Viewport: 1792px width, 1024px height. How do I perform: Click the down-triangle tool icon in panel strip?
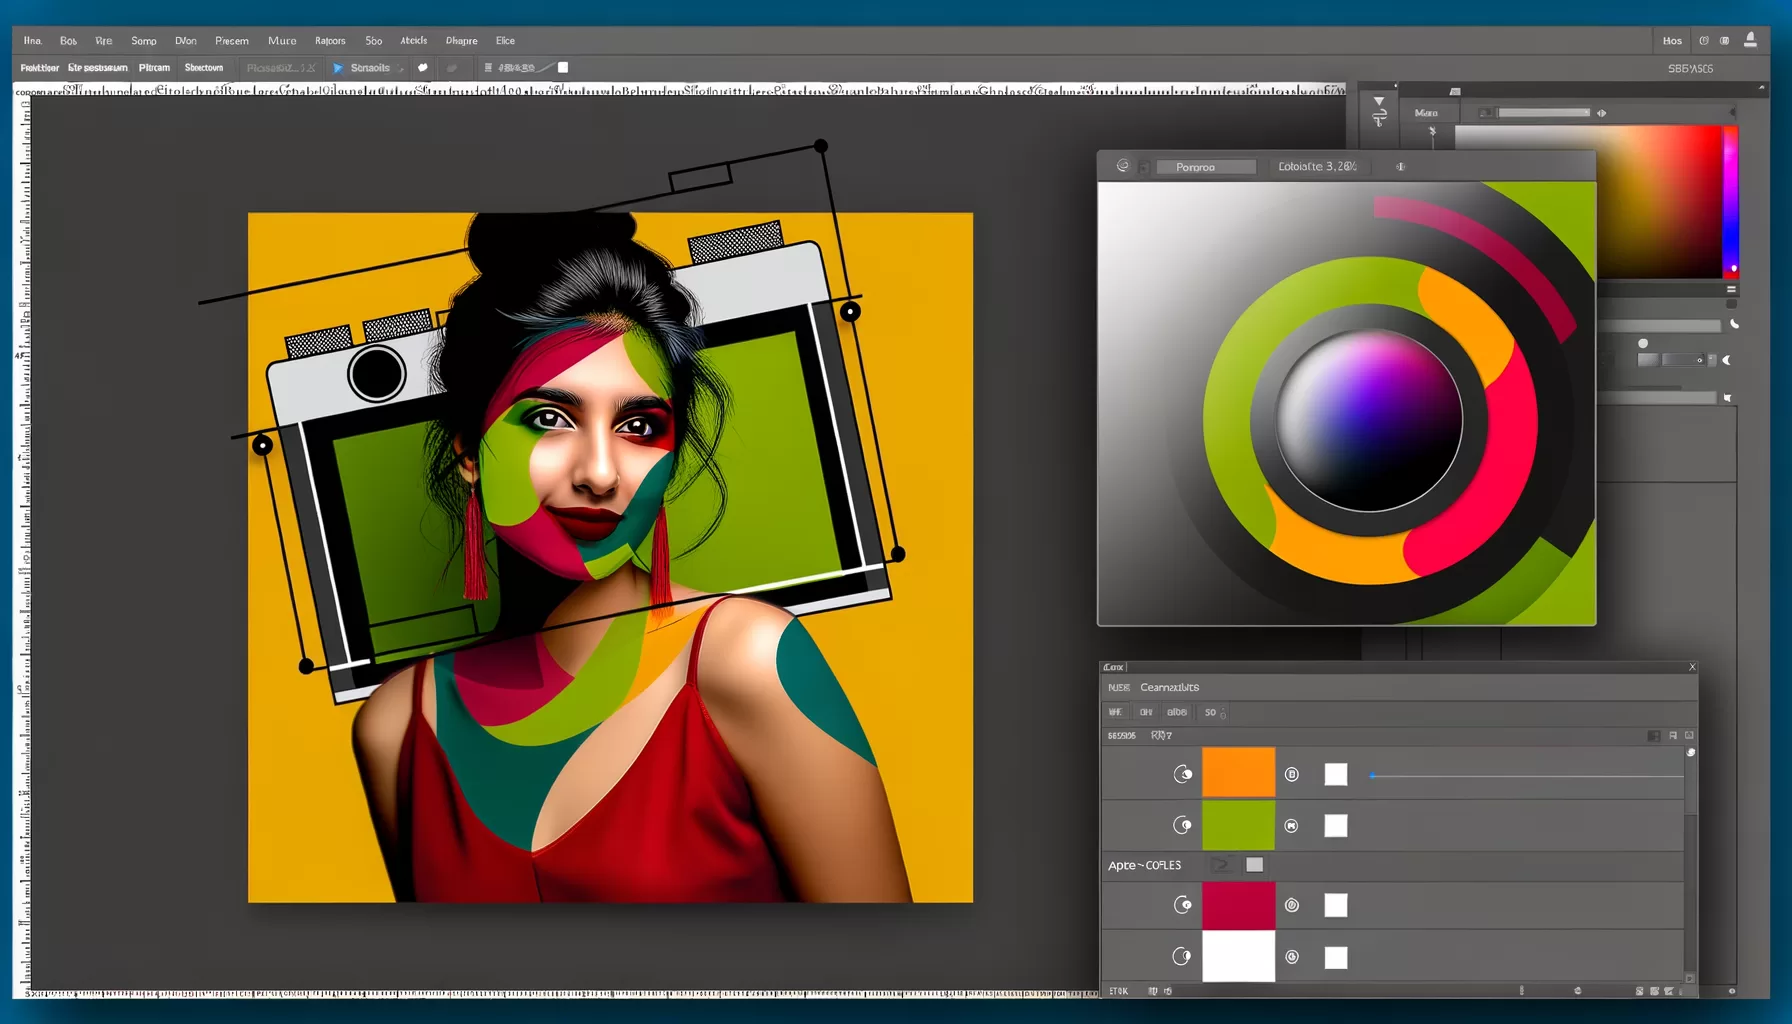click(x=1379, y=102)
